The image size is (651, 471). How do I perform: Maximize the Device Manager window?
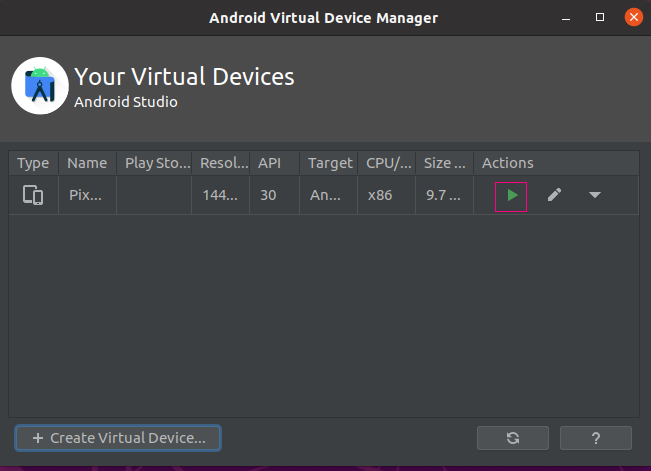pyautogui.click(x=600, y=17)
